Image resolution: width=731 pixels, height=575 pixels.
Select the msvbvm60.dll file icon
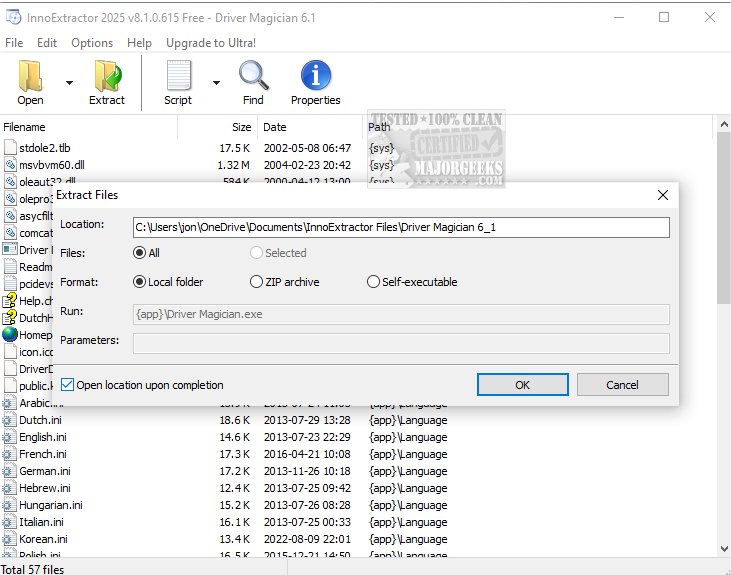[x=10, y=165]
